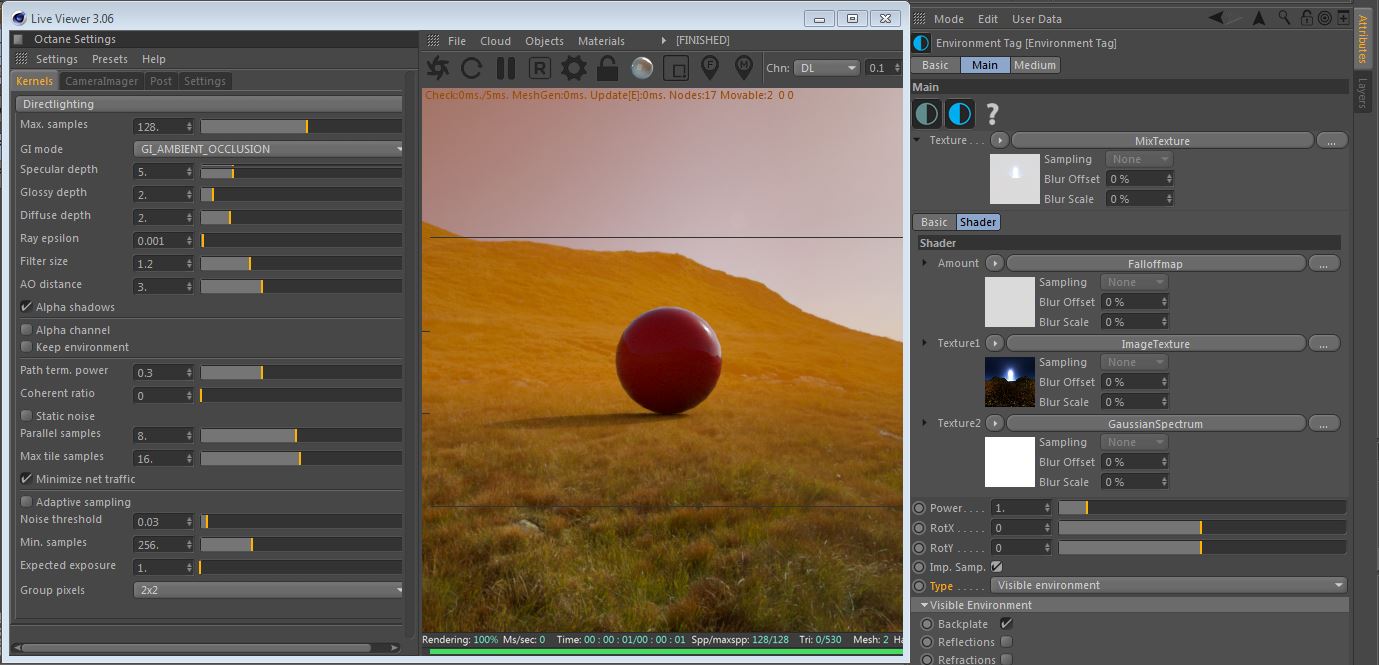Activate the focus picker pin icon
Viewport: 1379px width, 665px height.
click(710, 68)
